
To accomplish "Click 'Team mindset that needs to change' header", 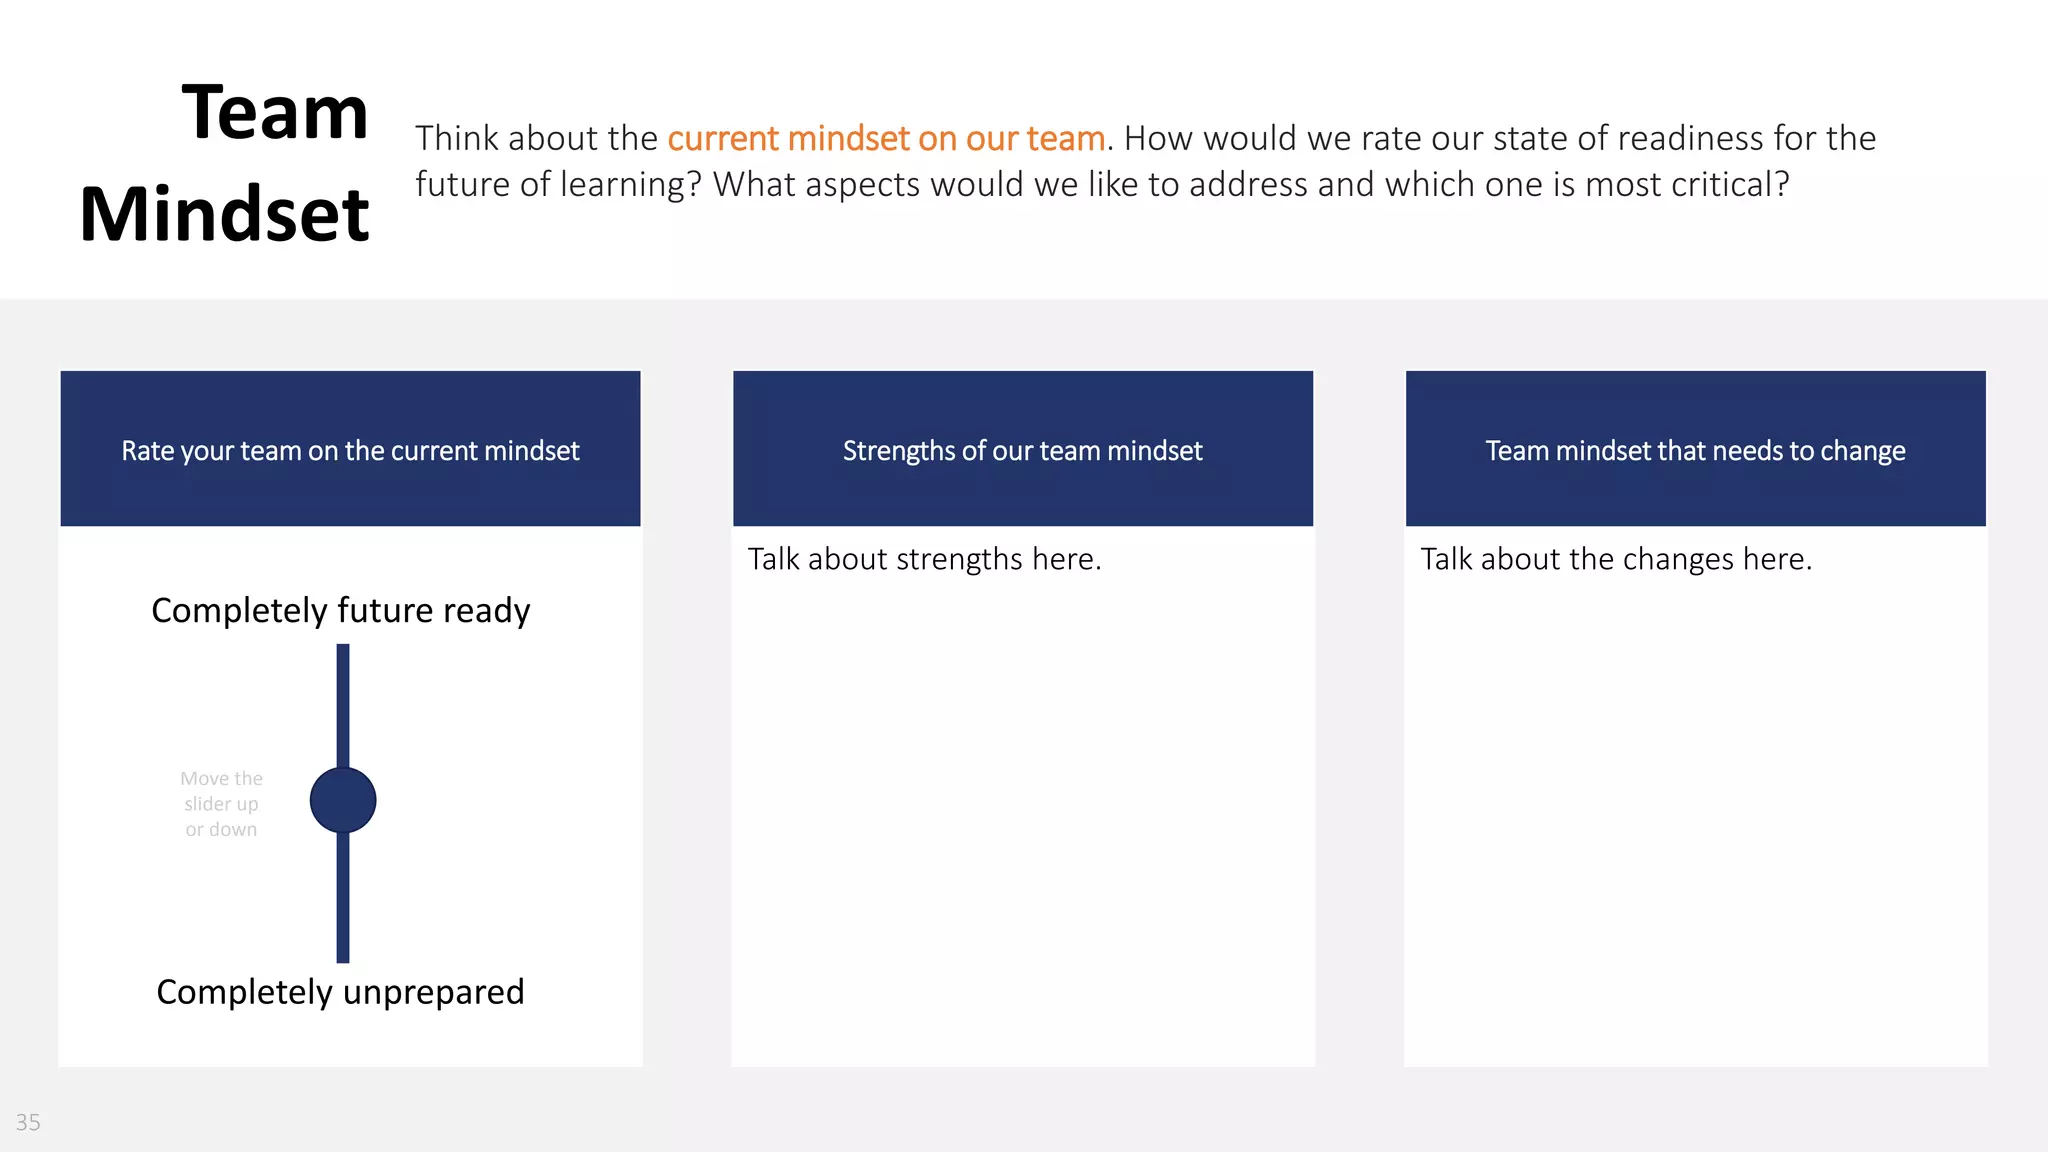I will tap(1695, 450).
